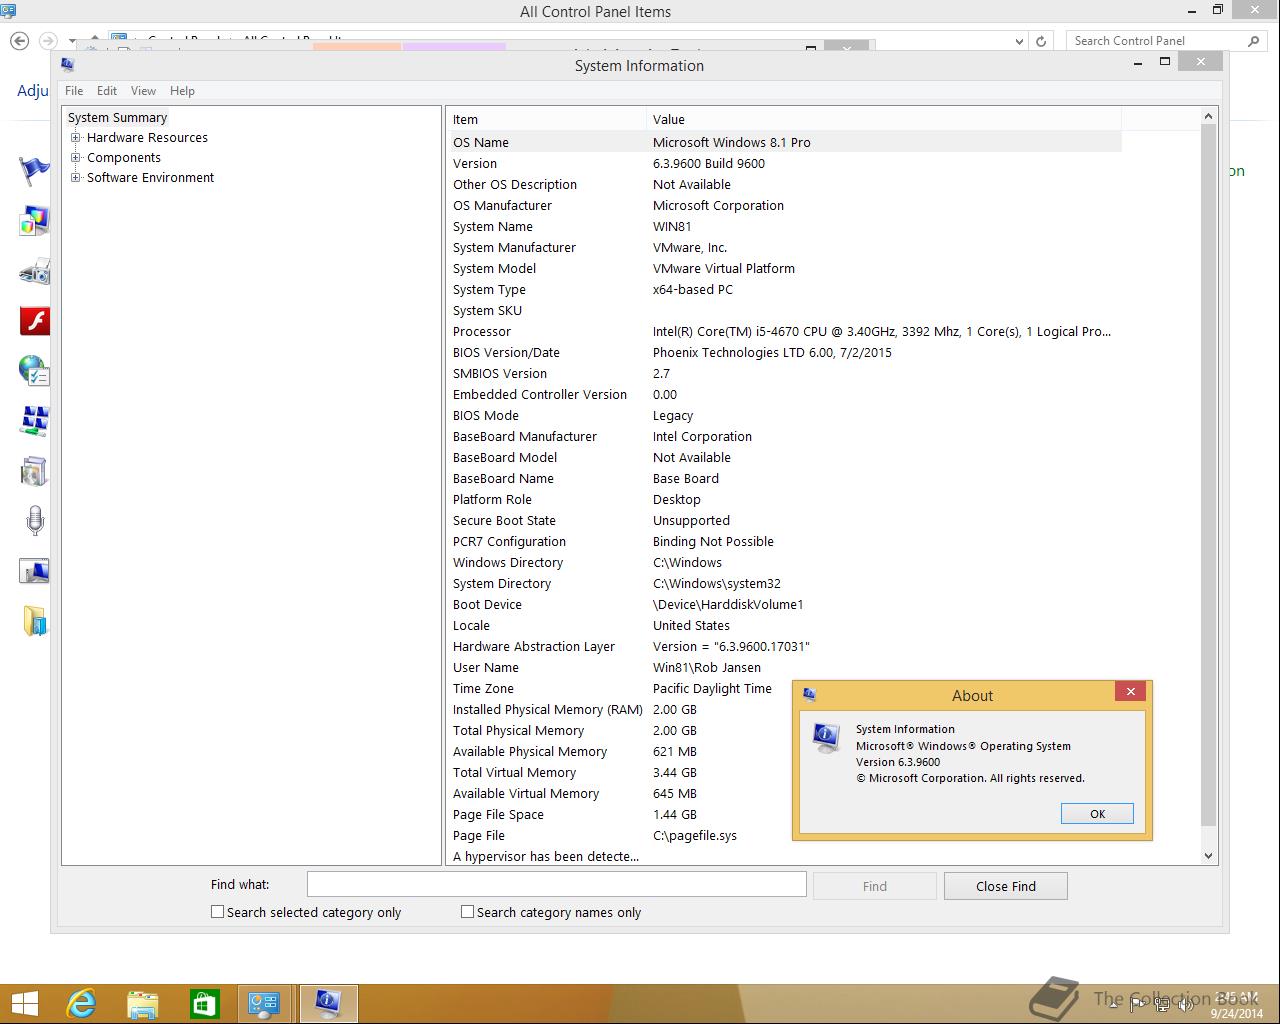
Task: Select Components tree label
Action: point(124,158)
